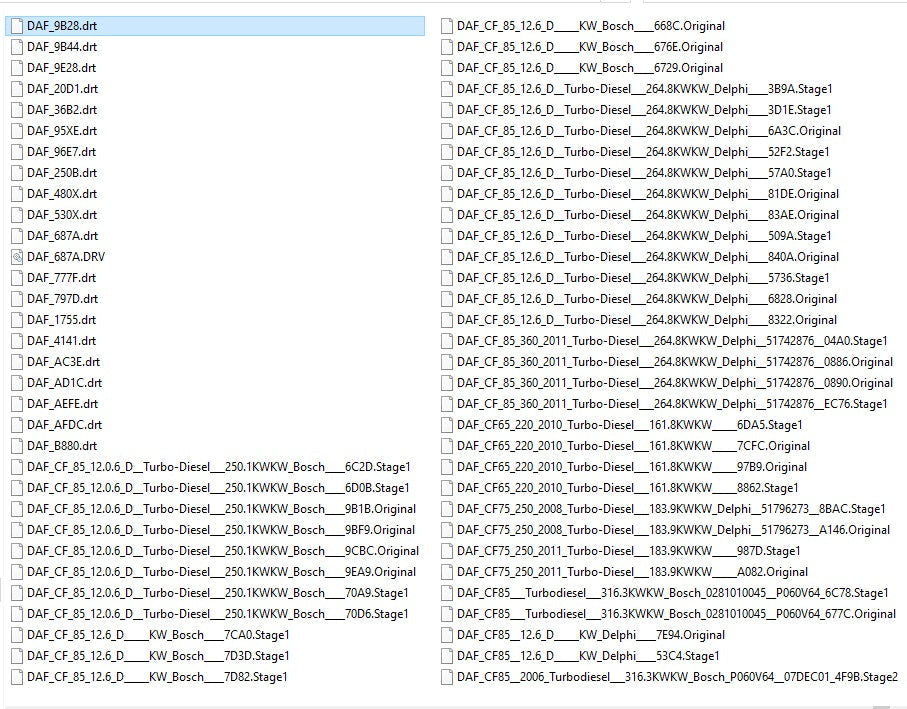Select the CF65_220 file ending 7CFC.Original

(633, 446)
